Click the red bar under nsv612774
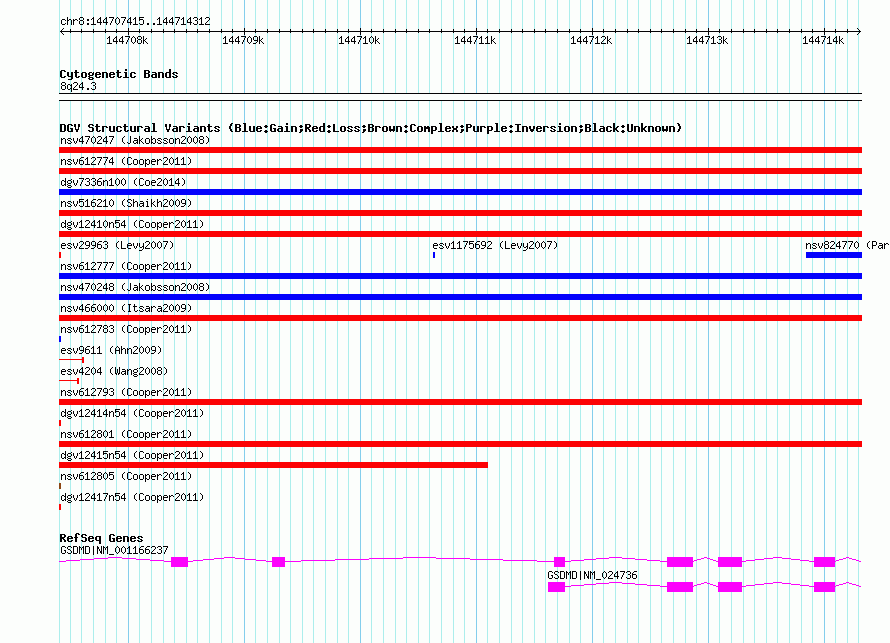Image resolution: width=890 pixels, height=643 pixels. click(460, 171)
